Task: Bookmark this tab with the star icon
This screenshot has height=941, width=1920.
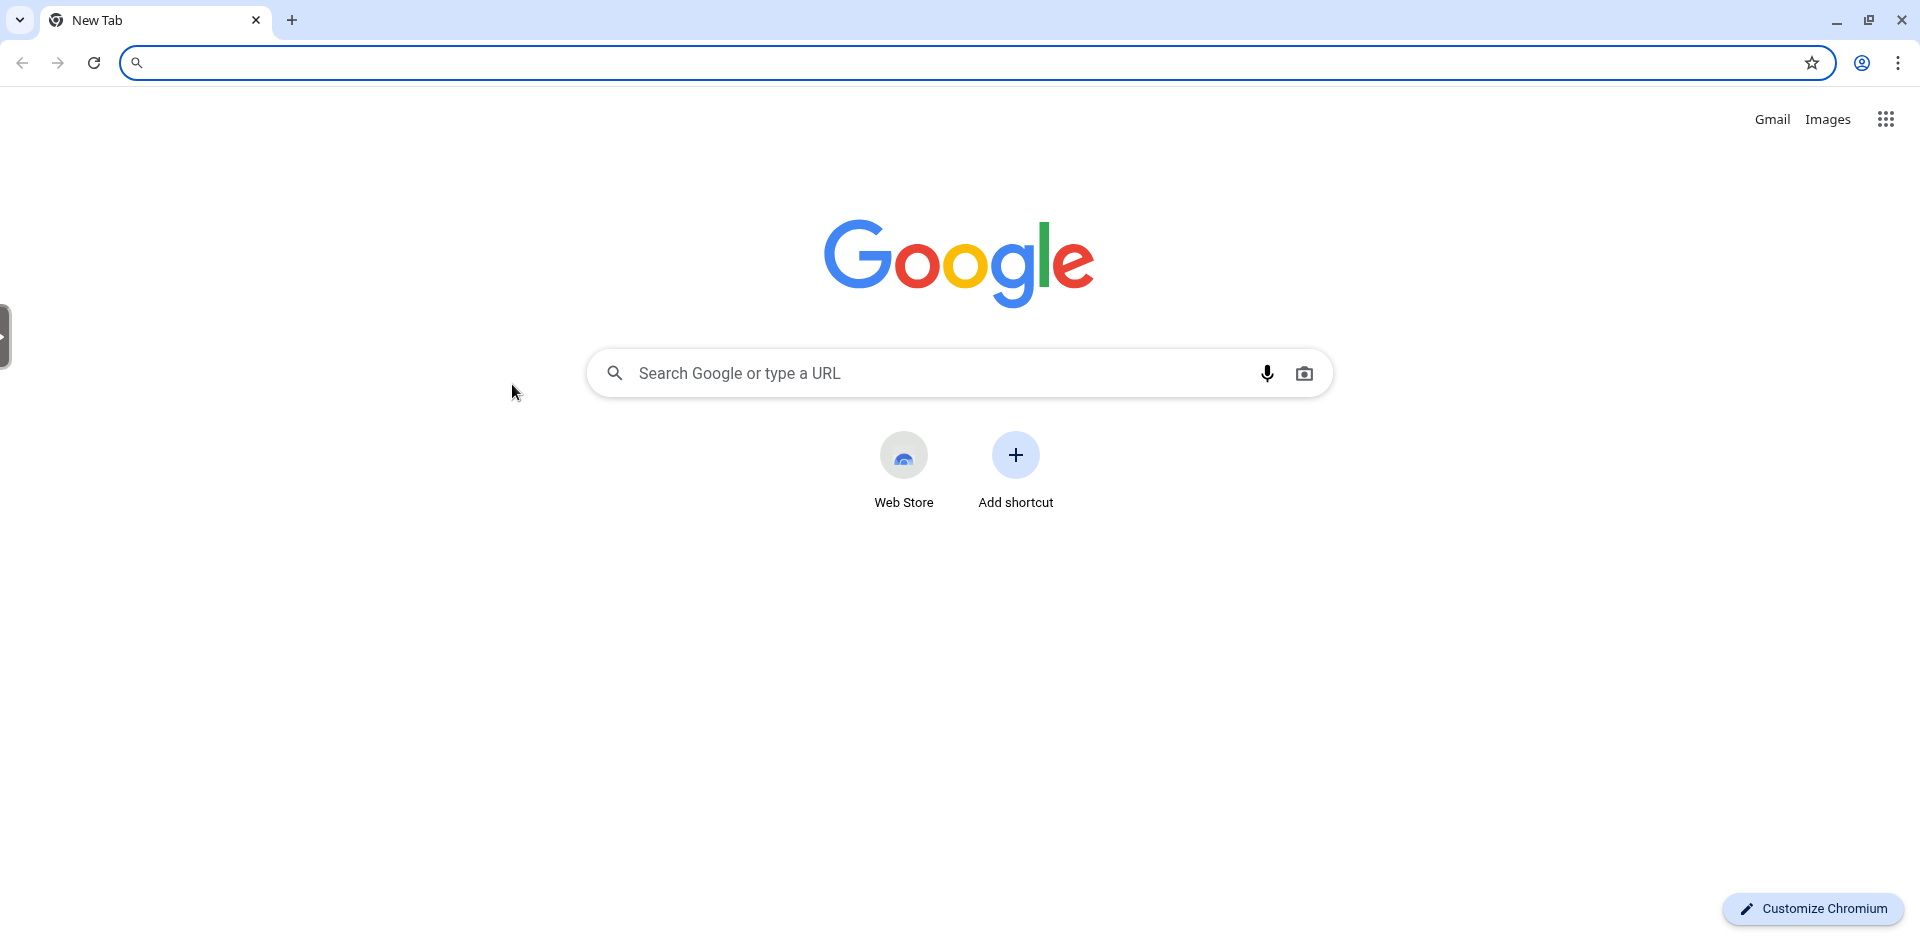Action: click(x=1812, y=63)
